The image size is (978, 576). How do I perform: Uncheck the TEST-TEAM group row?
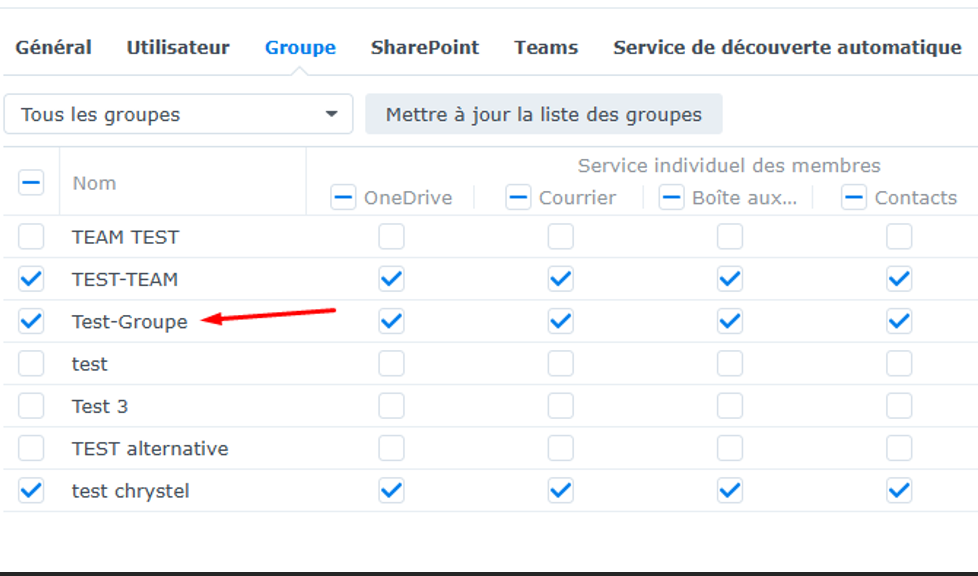31,279
